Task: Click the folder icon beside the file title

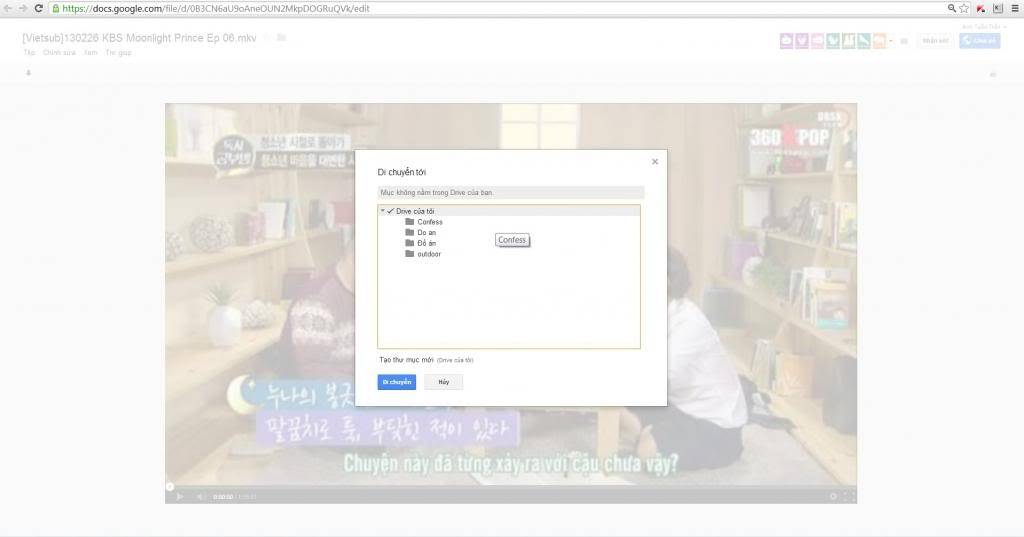Action: pyautogui.click(x=281, y=38)
